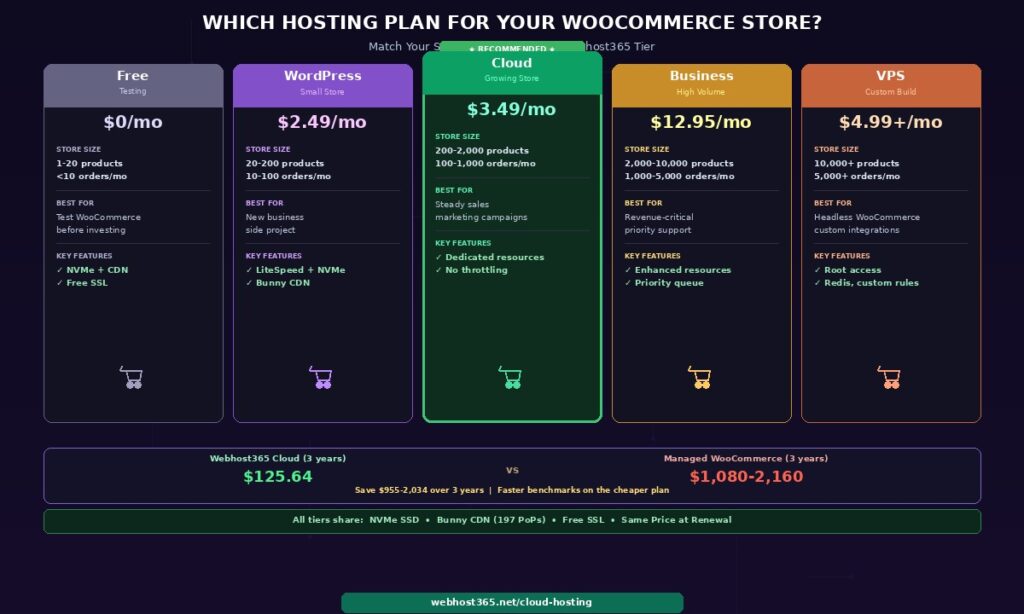Click '1,000-5,000 orders/mo' in Business plan
This screenshot has width=1024, height=614.
679,176
